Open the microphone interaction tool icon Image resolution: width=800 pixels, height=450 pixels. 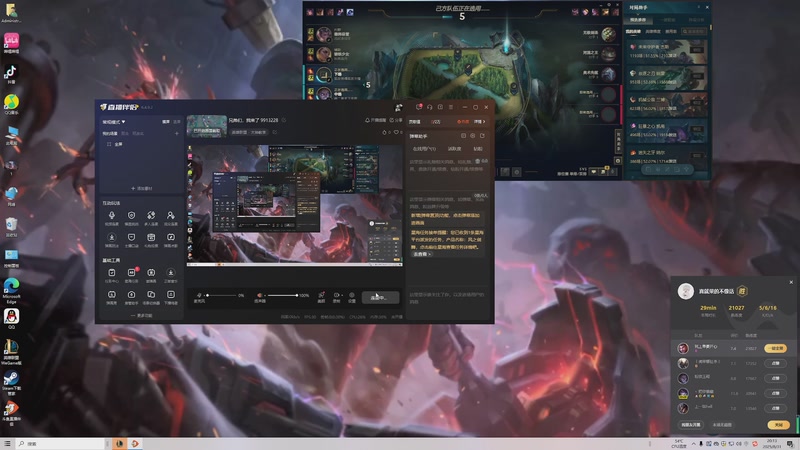tap(112, 216)
